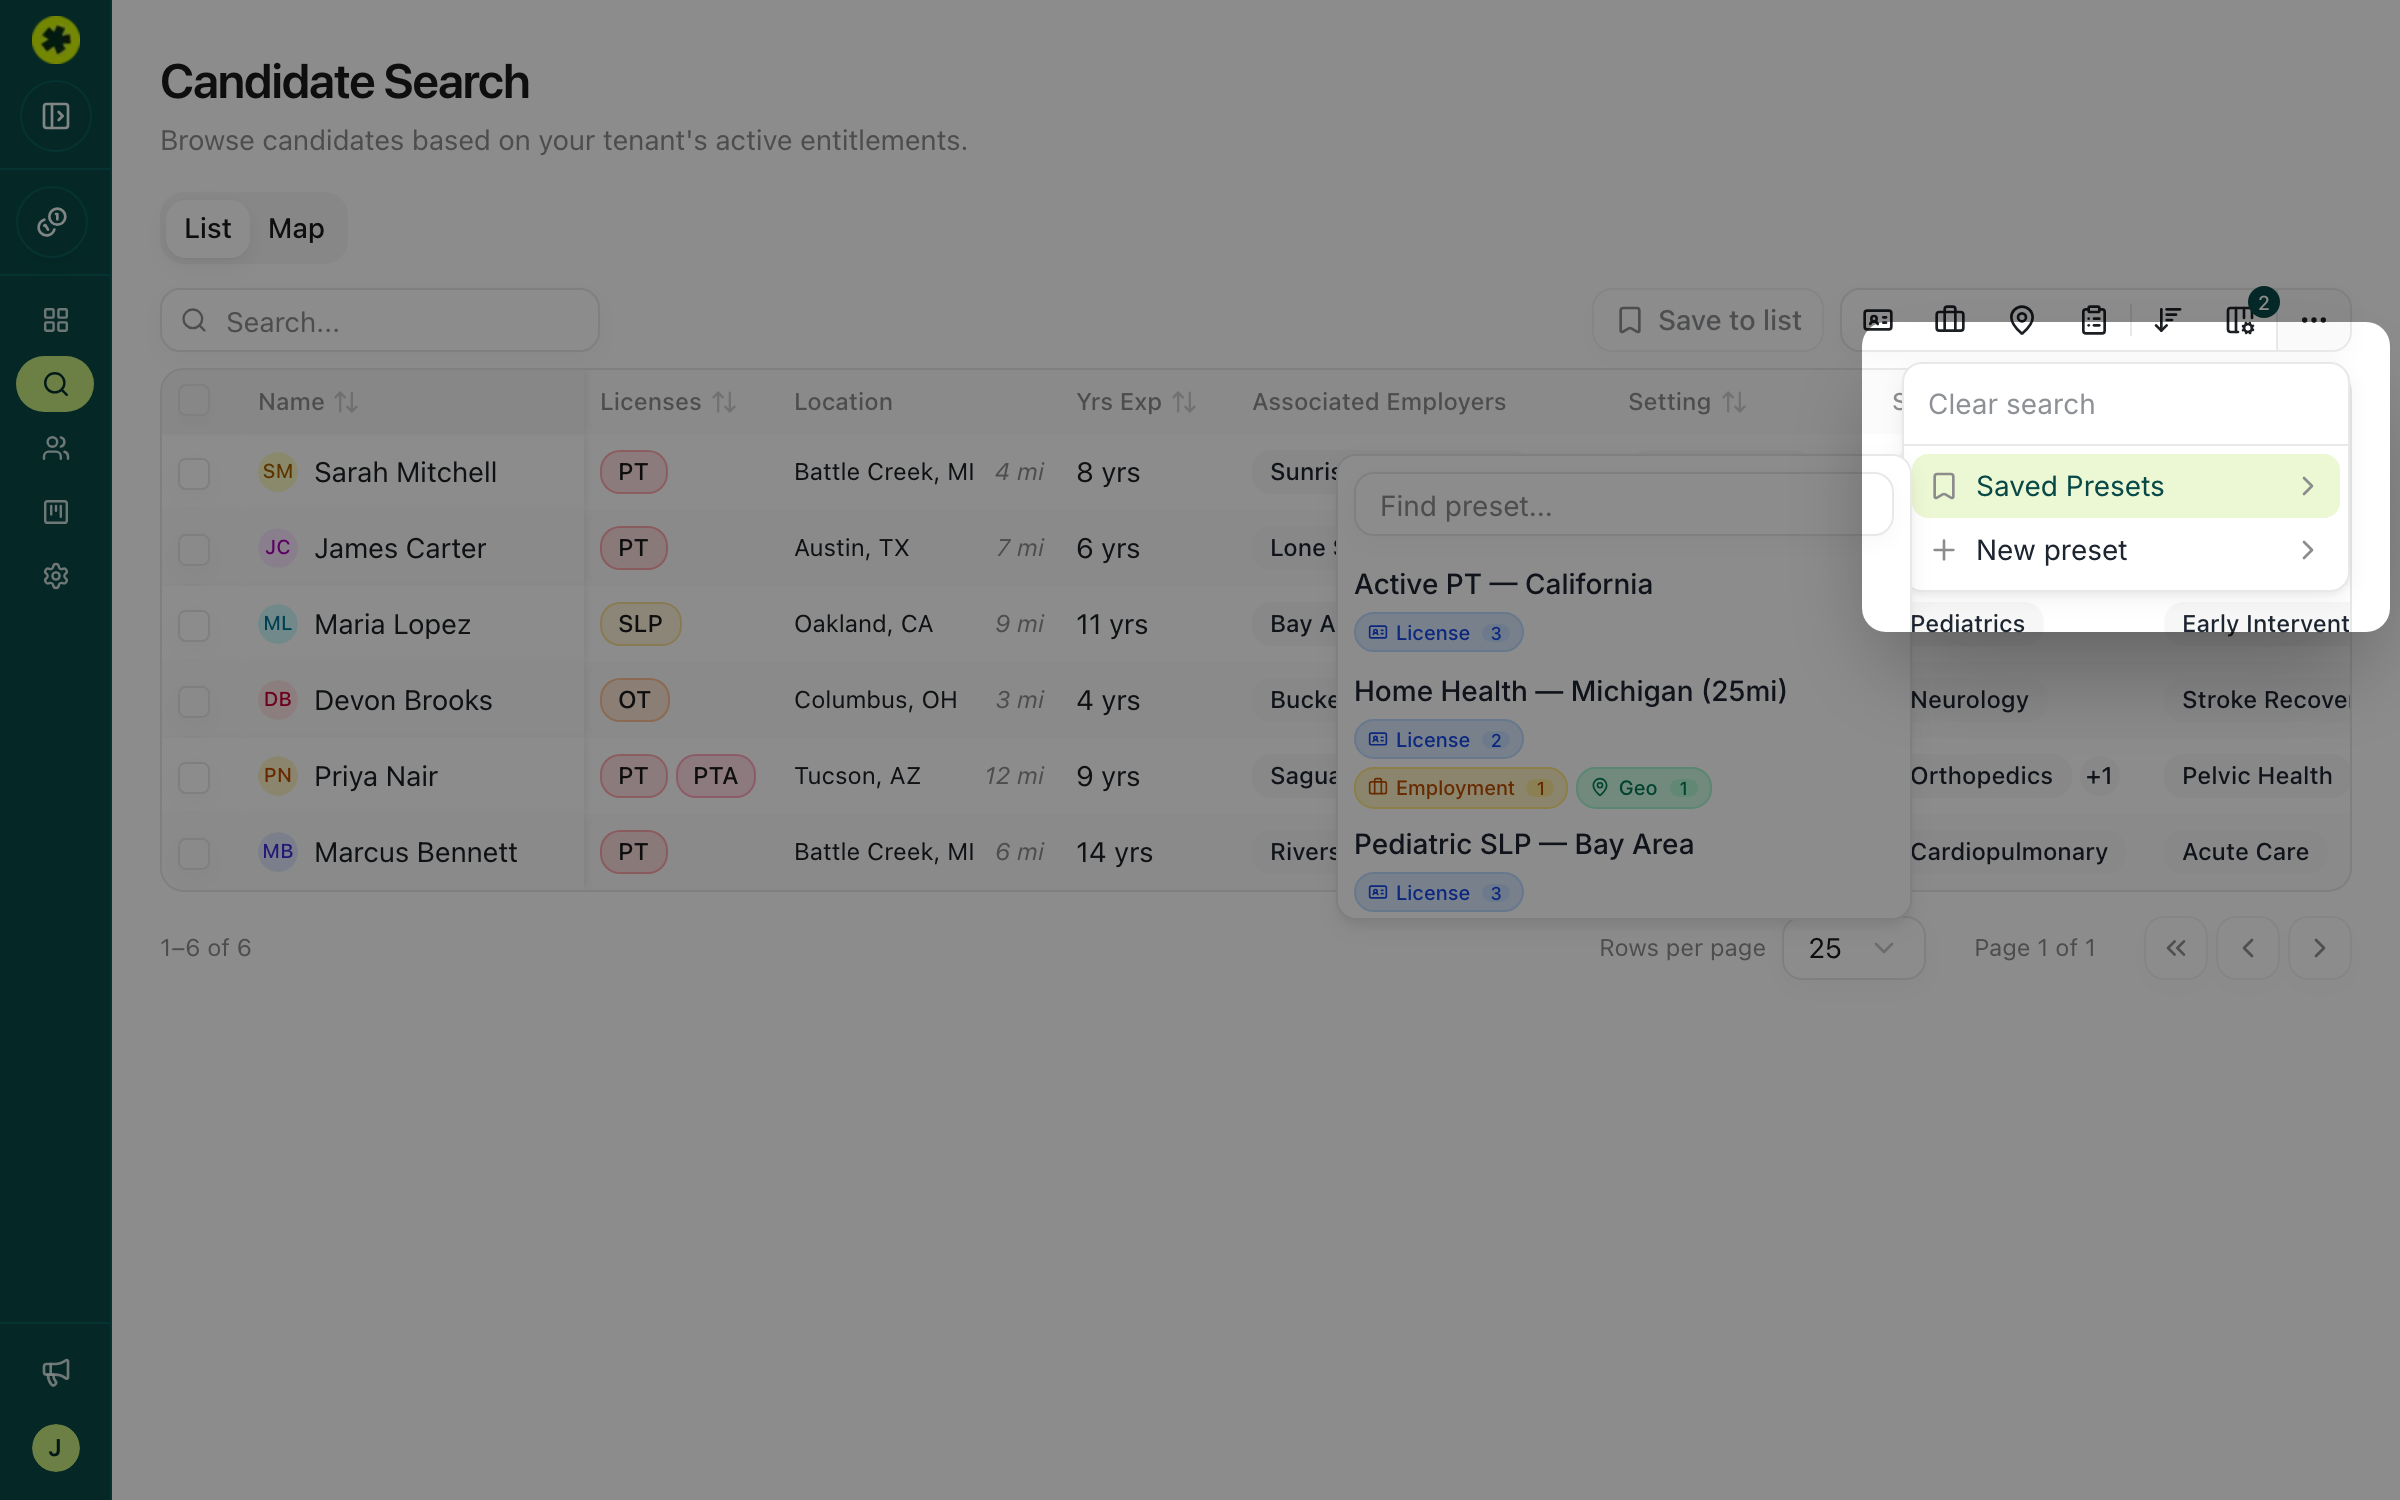Go to next page chevron
Viewport: 2400px width, 1500px height.
[x=2320, y=948]
